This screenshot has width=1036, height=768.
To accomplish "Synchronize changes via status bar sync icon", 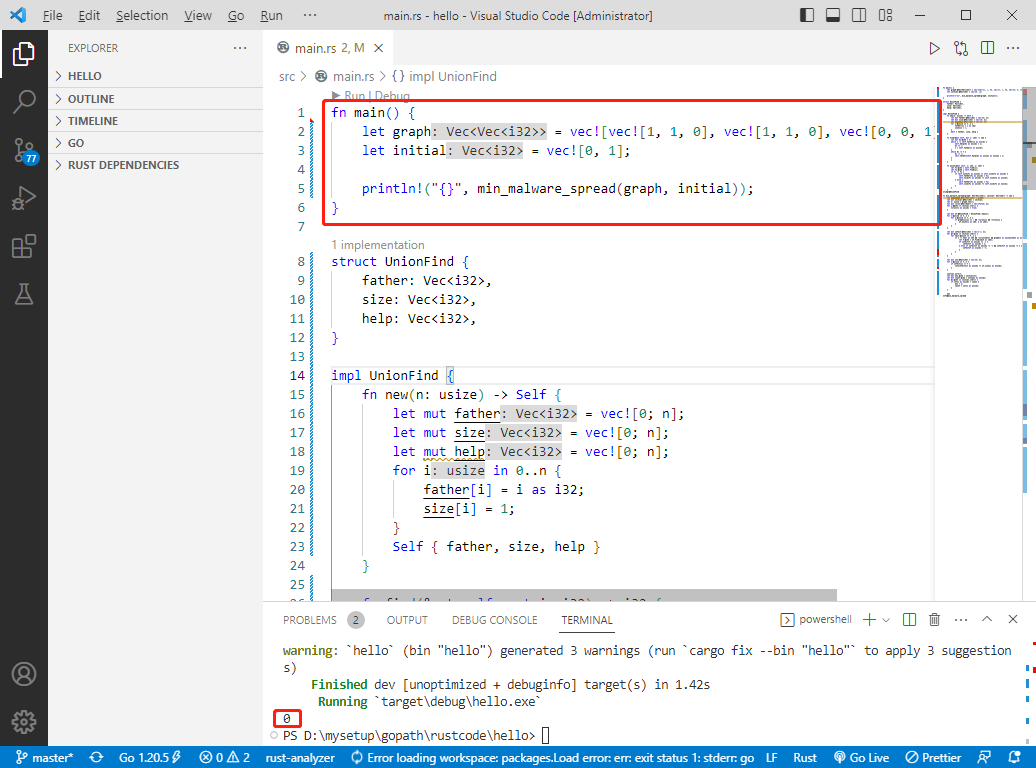I will pos(96,757).
